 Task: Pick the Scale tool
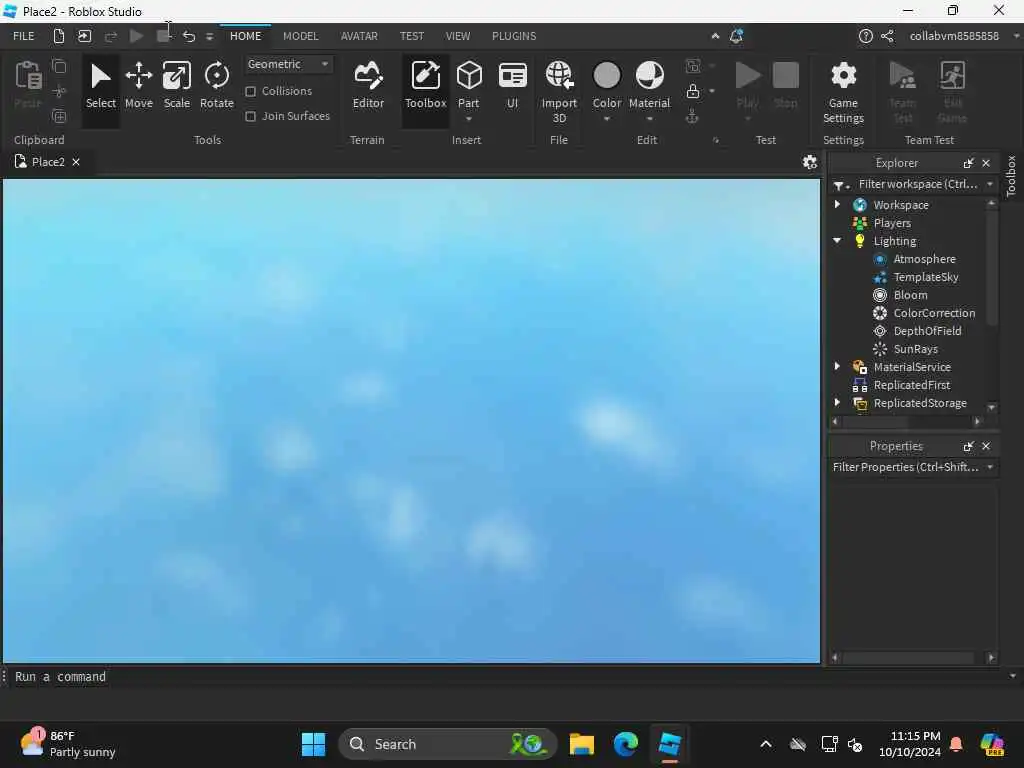click(x=176, y=86)
